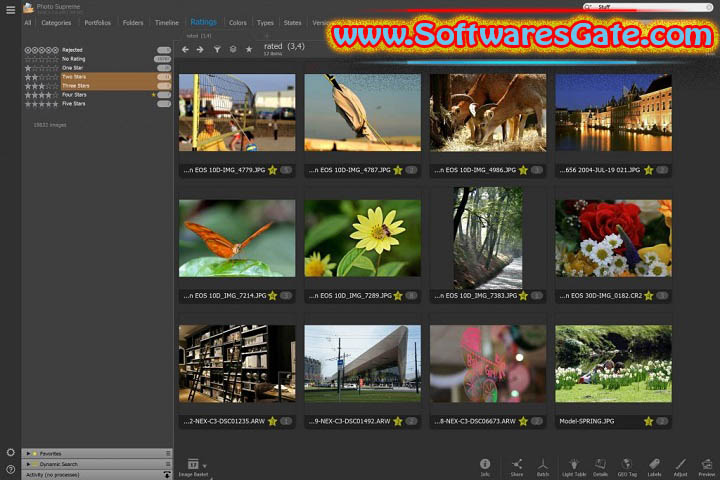Open the hamburger main menu
The image size is (720, 480).
coord(10,10)
